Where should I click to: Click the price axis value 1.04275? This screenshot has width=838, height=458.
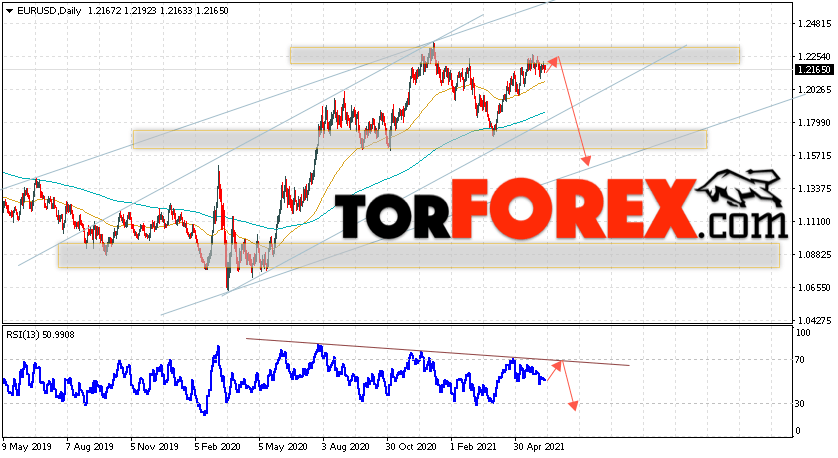tap(814, 321)
